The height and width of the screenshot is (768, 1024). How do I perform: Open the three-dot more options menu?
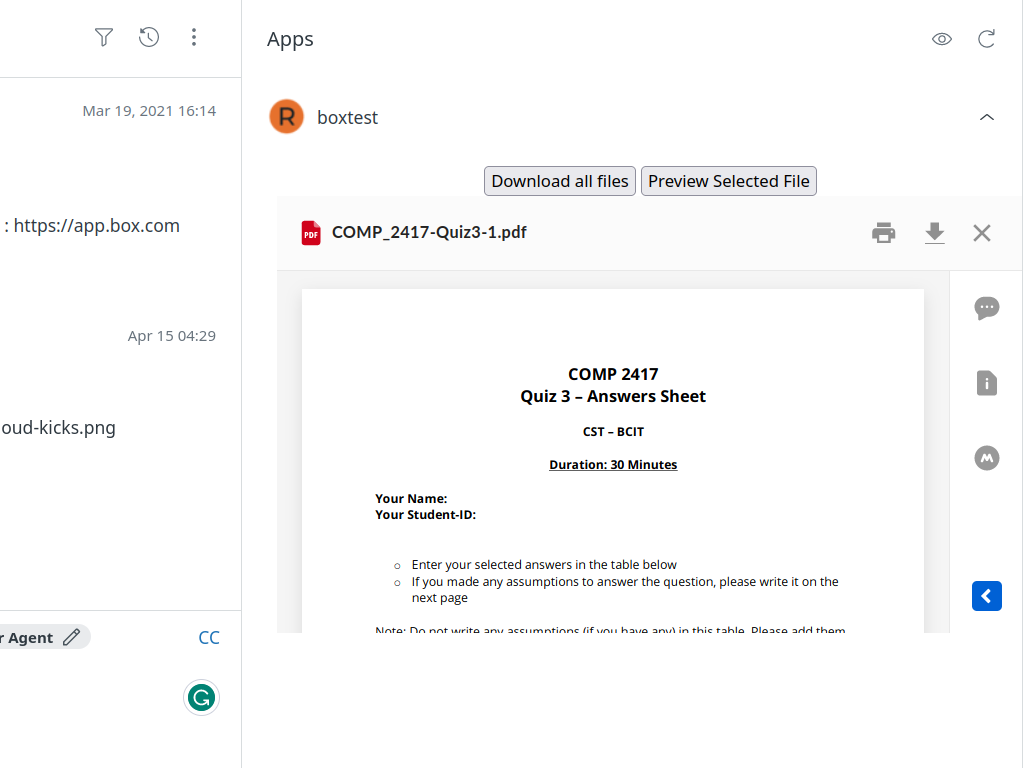194,38
